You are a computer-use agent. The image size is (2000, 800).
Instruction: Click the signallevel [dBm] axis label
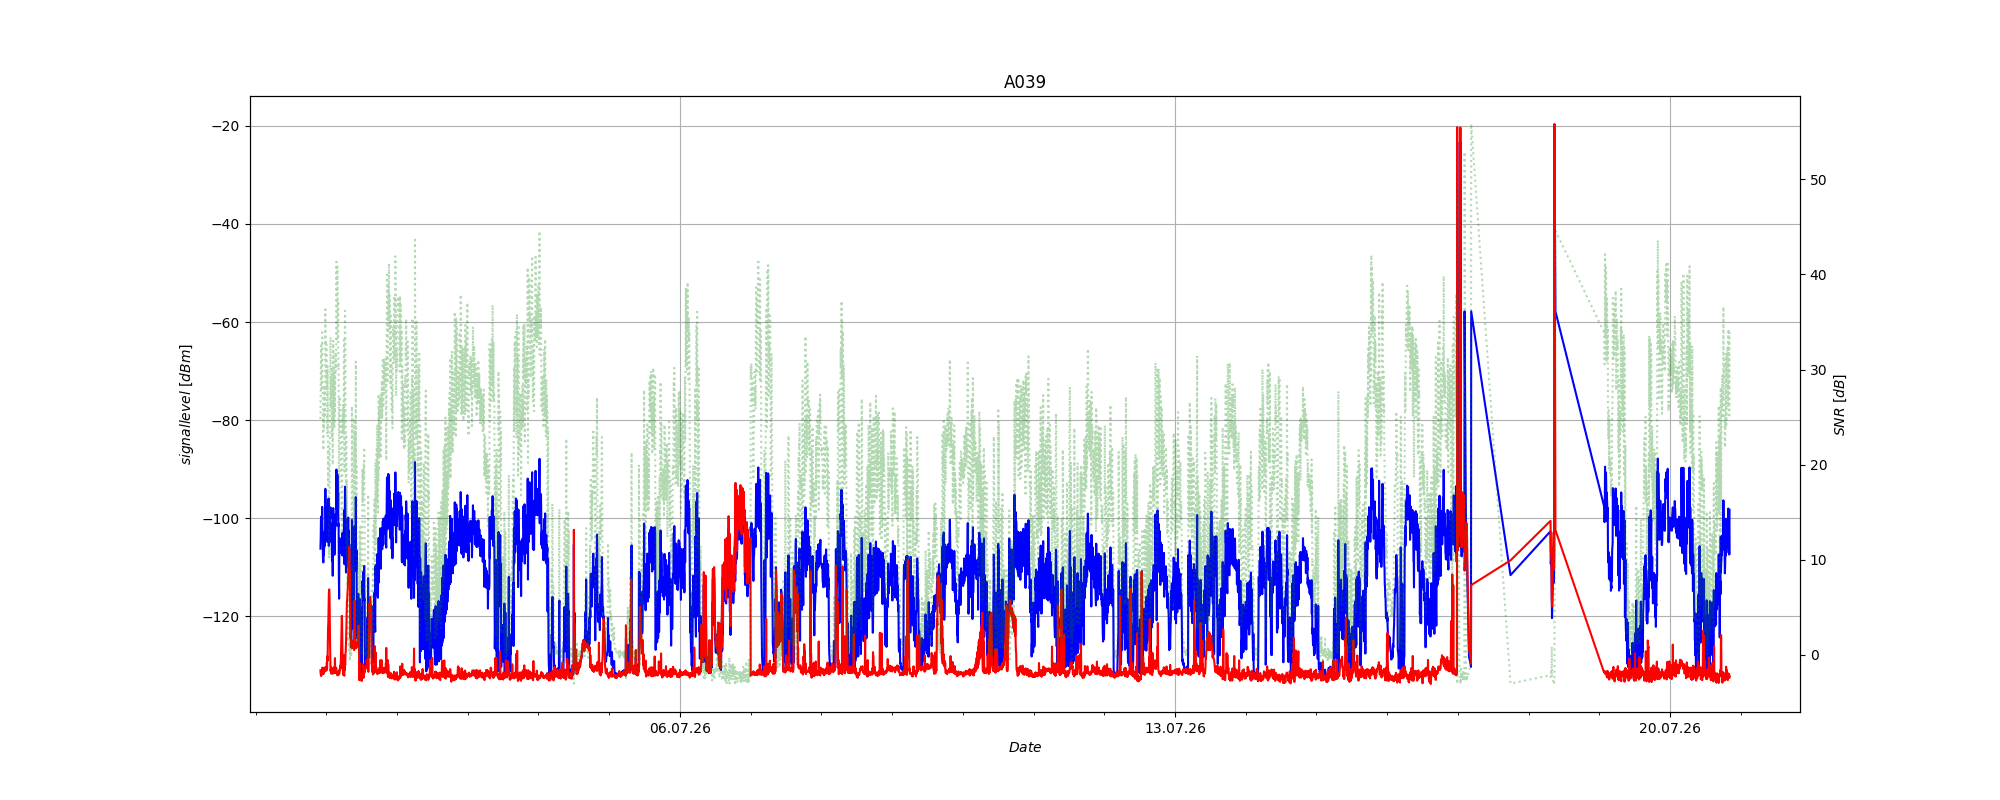coord(186,404)
